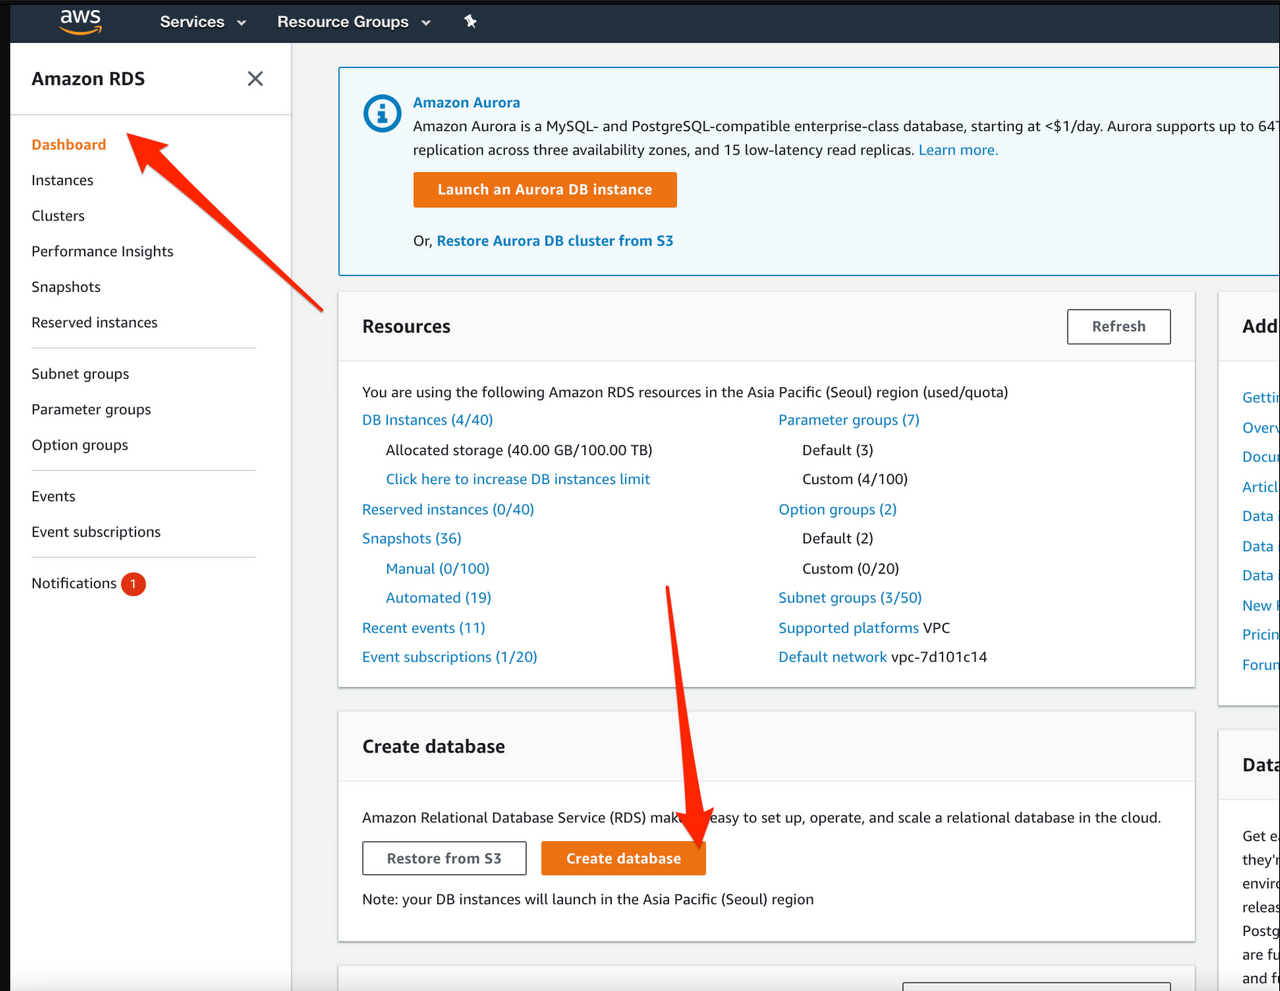This screenshot has width=1280, height=991.
Task: Open Option groups (2) link
Action: point(838,509)
